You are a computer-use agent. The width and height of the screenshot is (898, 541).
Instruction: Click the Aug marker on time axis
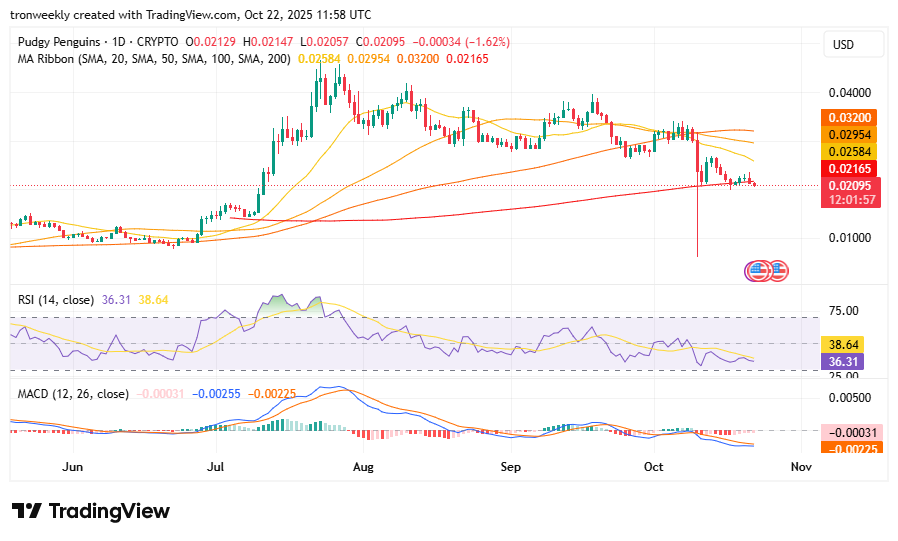click(364, 467)
